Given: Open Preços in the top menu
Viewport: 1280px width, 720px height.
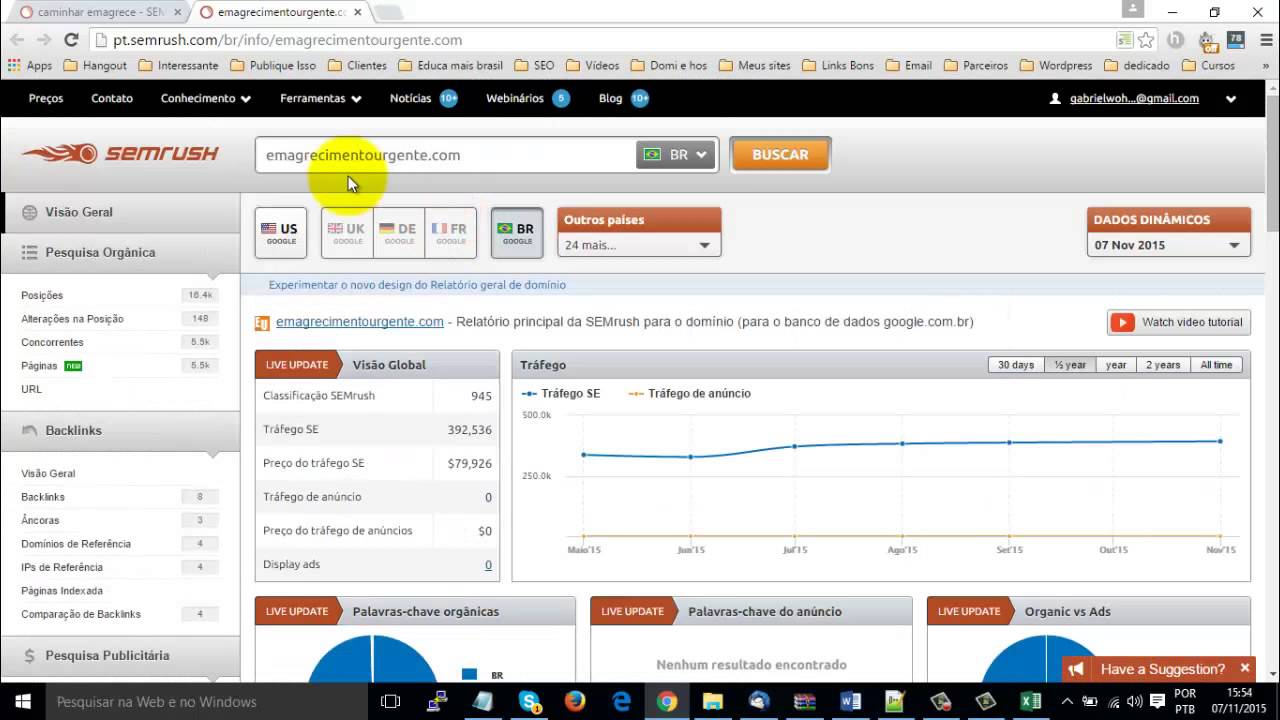Looking at the screenshot, I should point(46,99).
